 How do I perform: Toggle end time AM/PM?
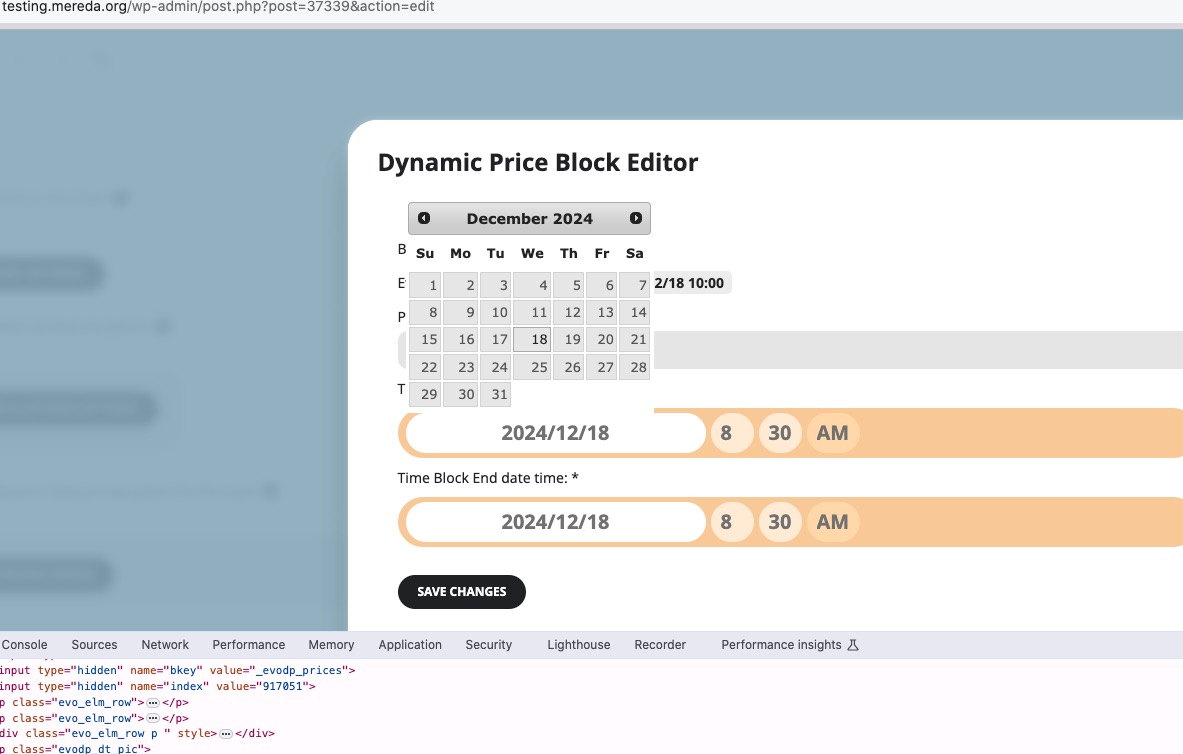[833, 522]
